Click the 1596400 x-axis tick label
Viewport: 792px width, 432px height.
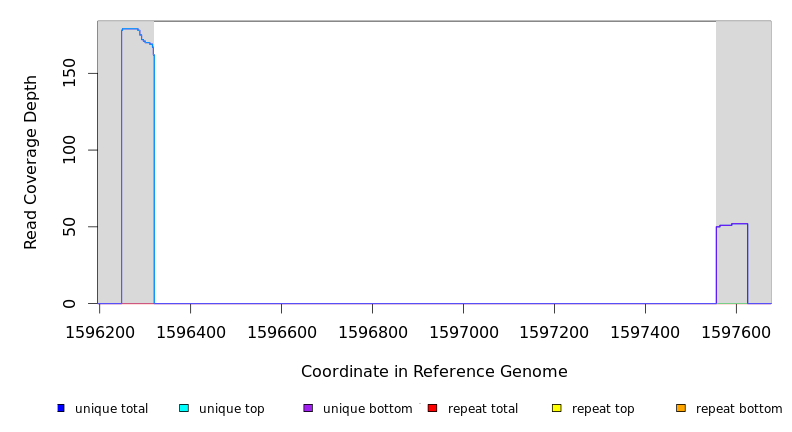190,331
